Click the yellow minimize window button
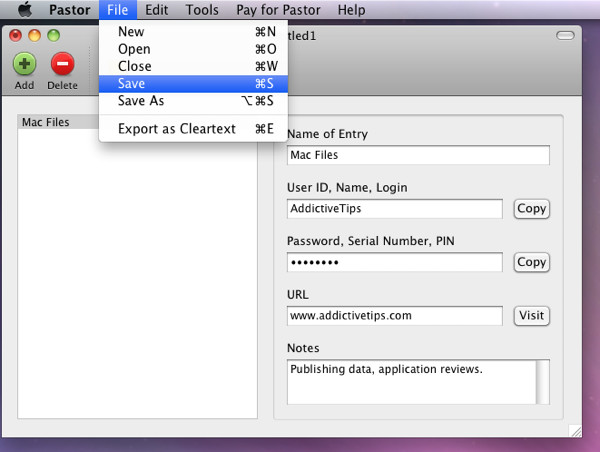 (x=34, y=35)
